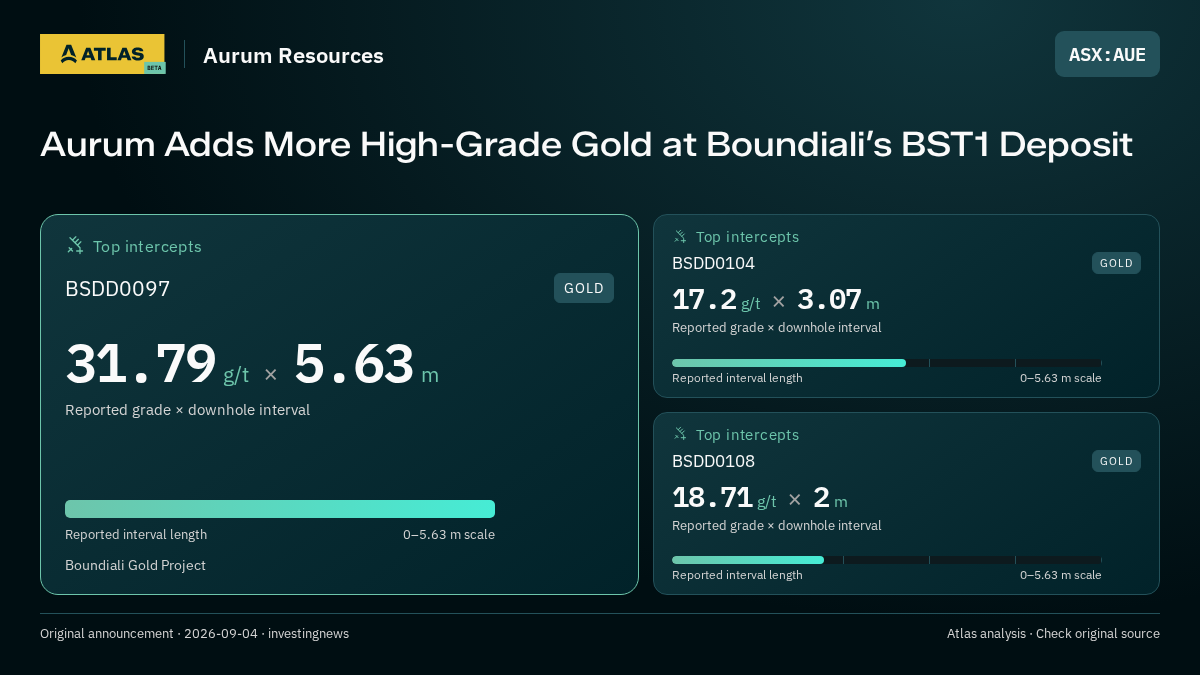
Task: Click the ASX:AUE ticker badge
Action: click(1107, 54)
